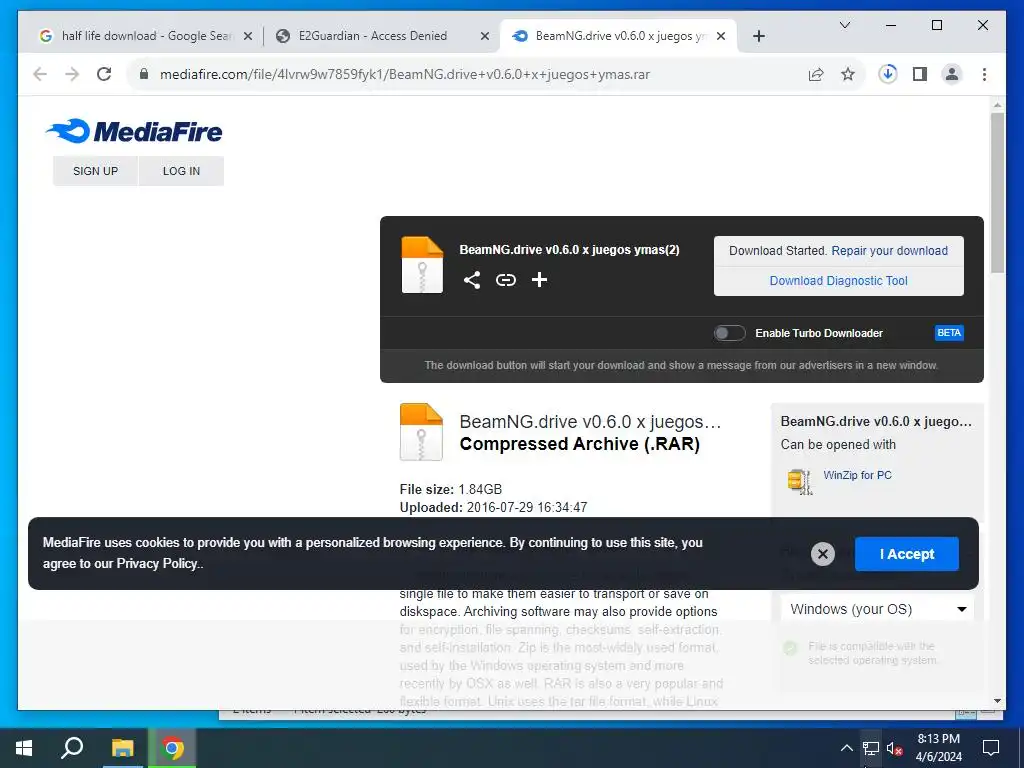Open the Windows (your OS) dropdown
Viewport: 1024px width, 768px height.
click(x=877, y=609)
